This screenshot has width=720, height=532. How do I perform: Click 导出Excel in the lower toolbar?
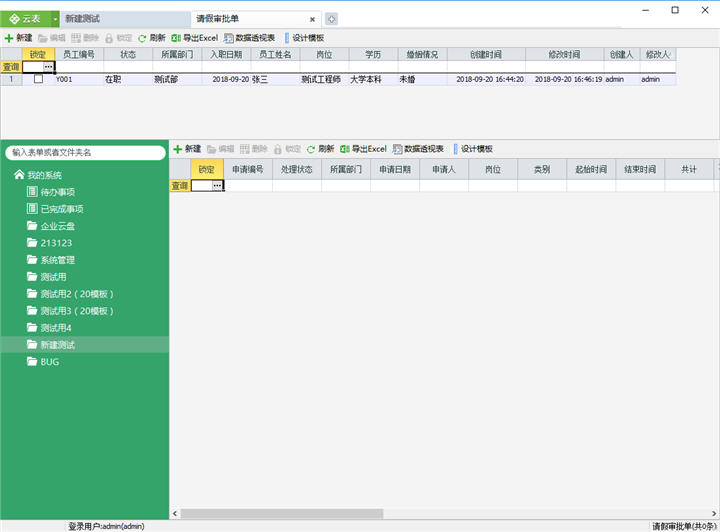coord(363,149)
